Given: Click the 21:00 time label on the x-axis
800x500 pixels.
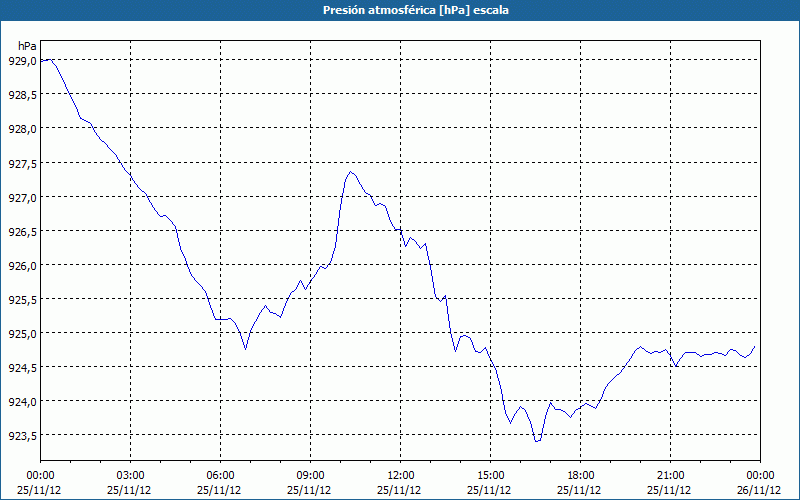Looking at the screenshot, I should (670, 476).
